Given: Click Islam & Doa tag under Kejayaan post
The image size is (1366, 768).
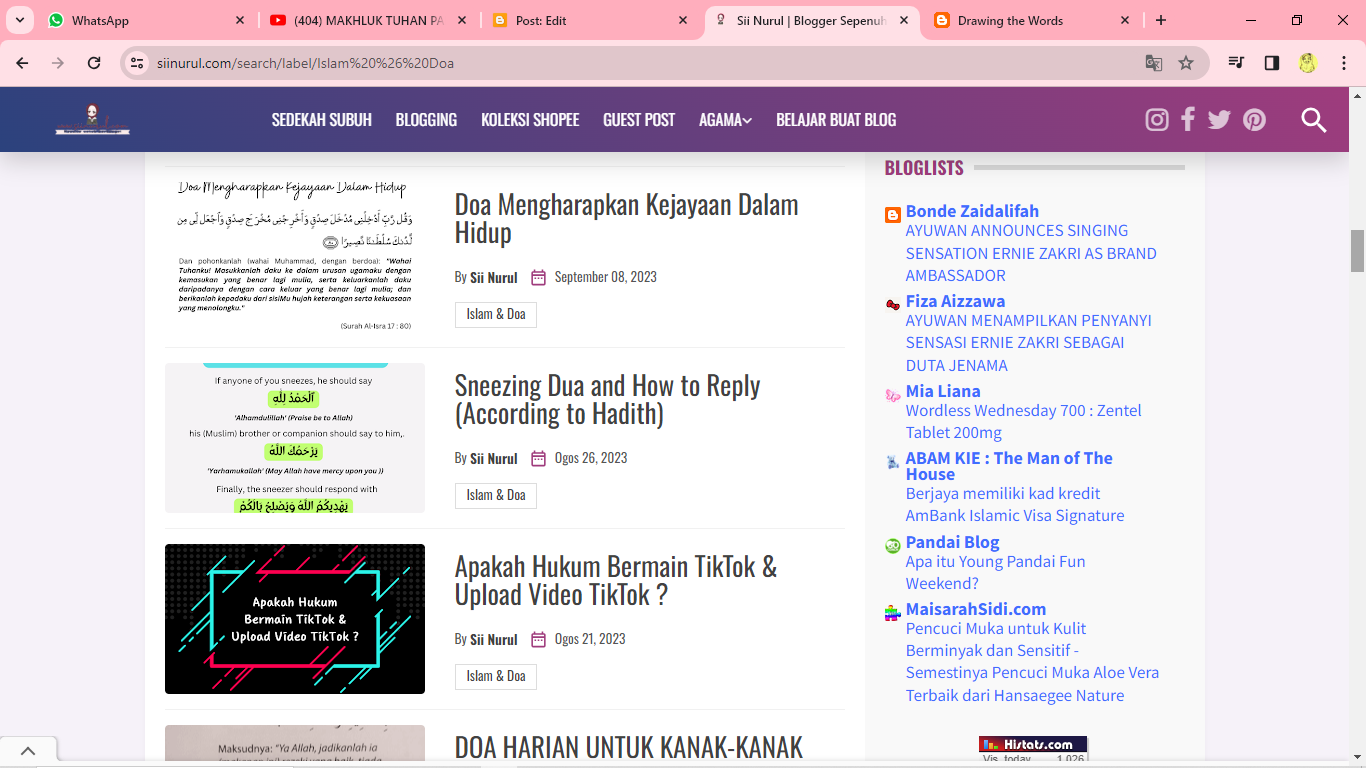Looking at the screenshot, I should (x=496, y=315).
